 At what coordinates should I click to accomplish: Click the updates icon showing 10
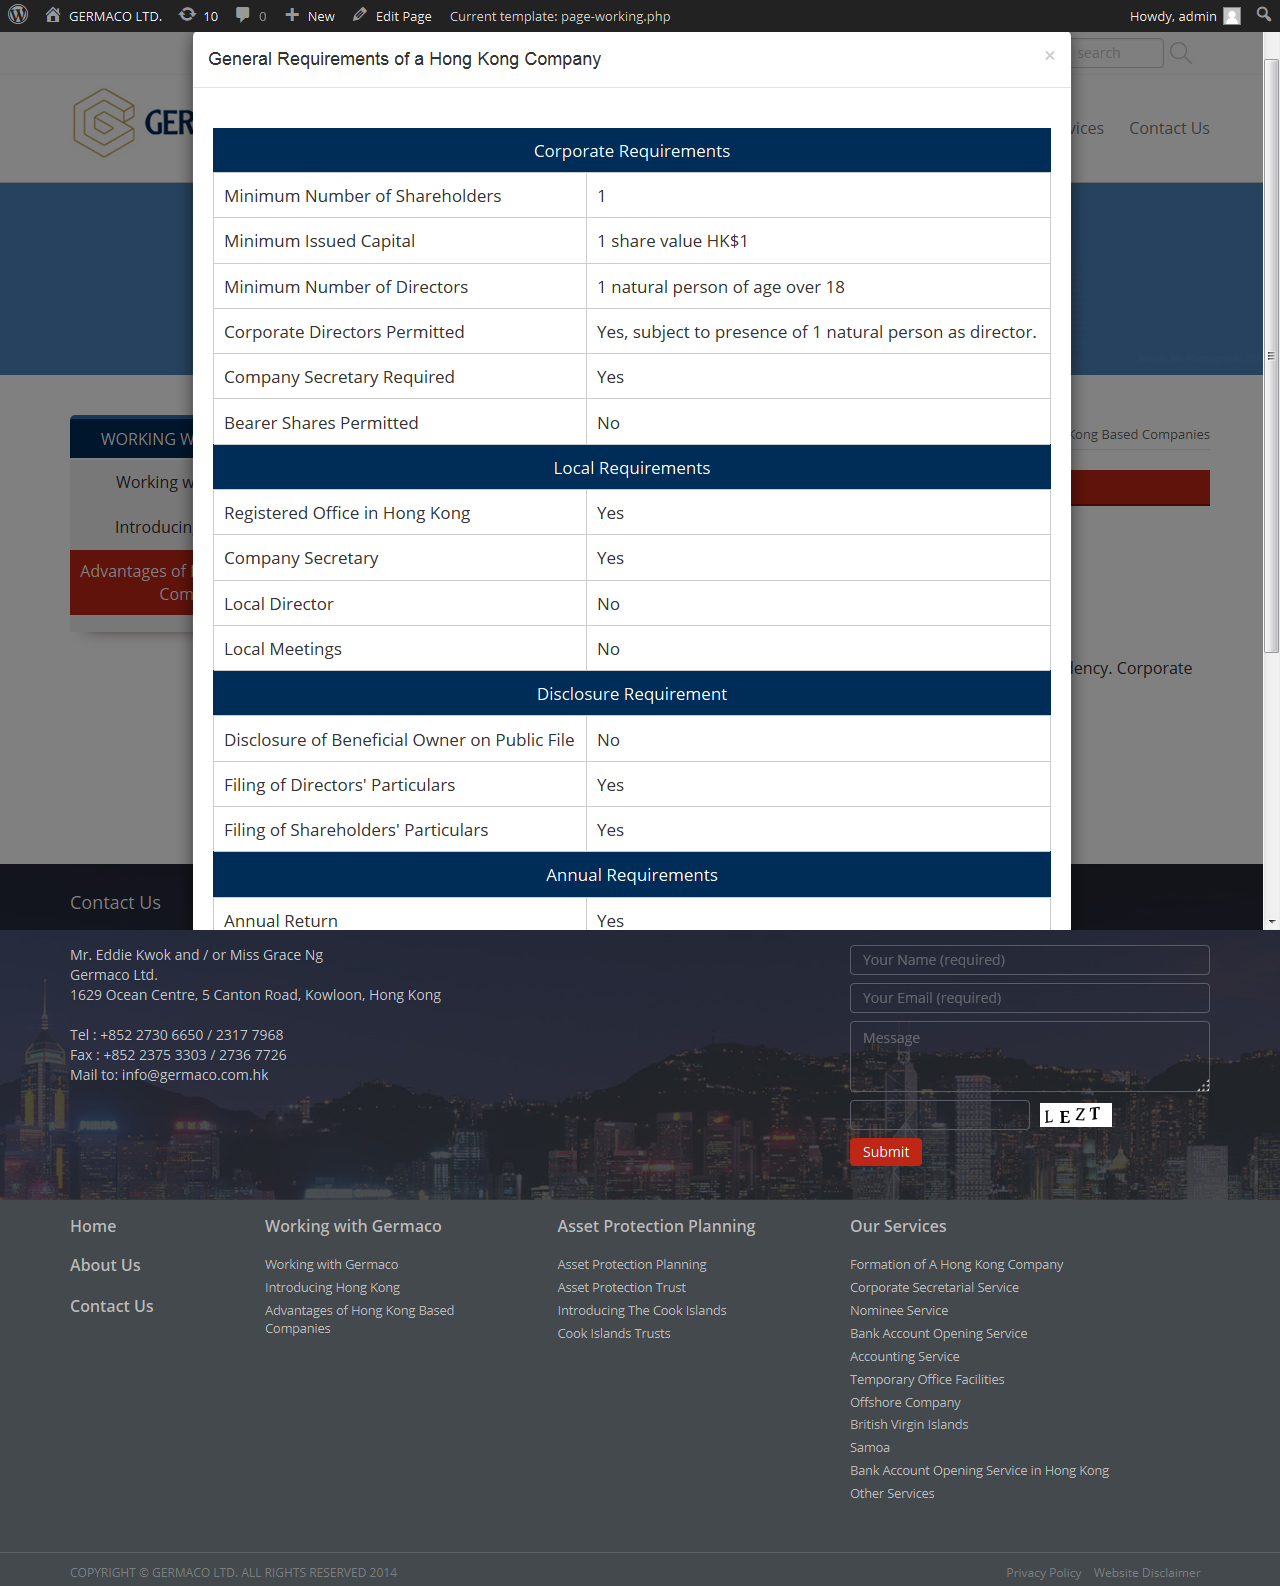coord(187,16)
